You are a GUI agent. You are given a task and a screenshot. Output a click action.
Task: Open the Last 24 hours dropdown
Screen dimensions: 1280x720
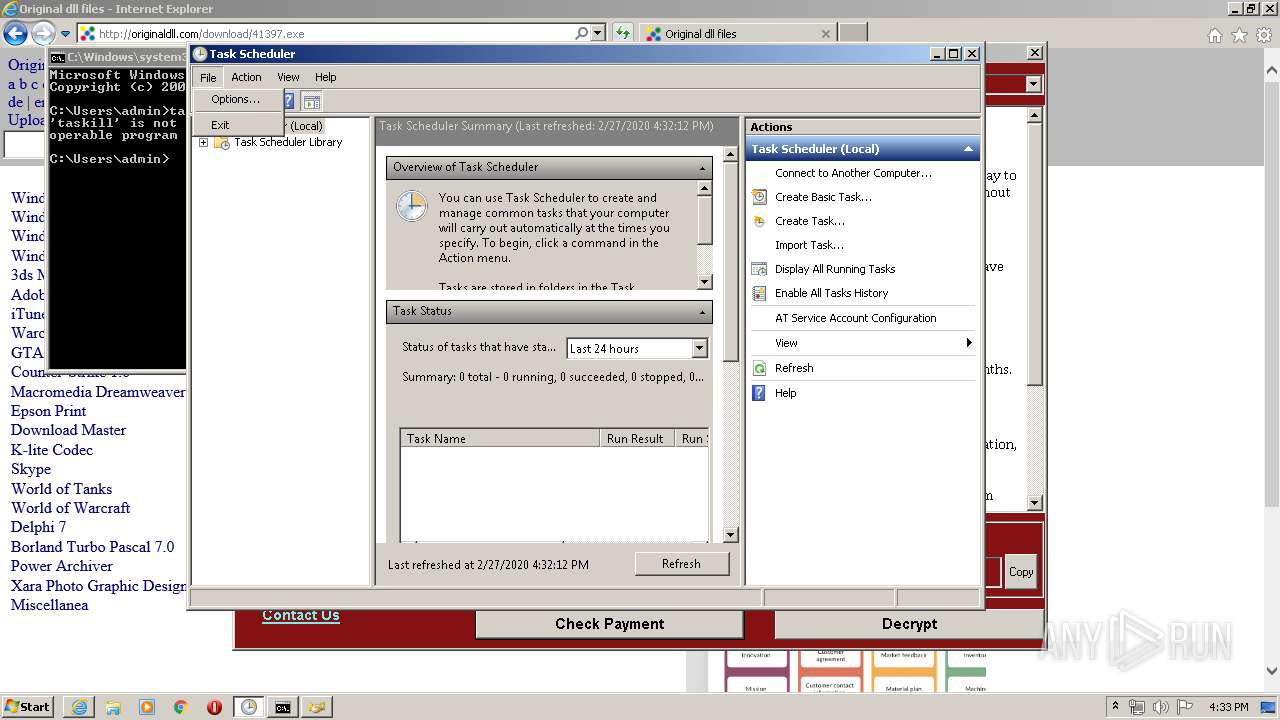699,348
